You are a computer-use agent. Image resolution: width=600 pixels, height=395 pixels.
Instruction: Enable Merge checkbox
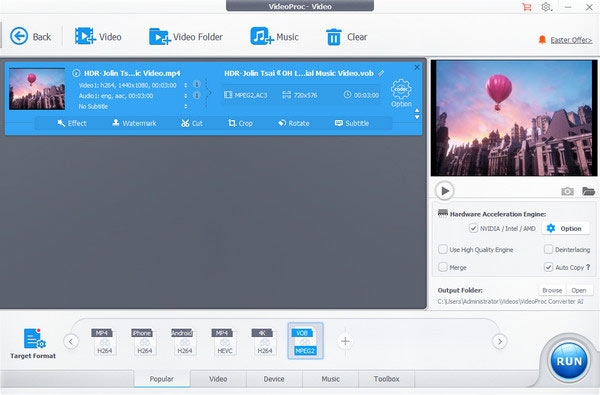(x=443, y=267)
